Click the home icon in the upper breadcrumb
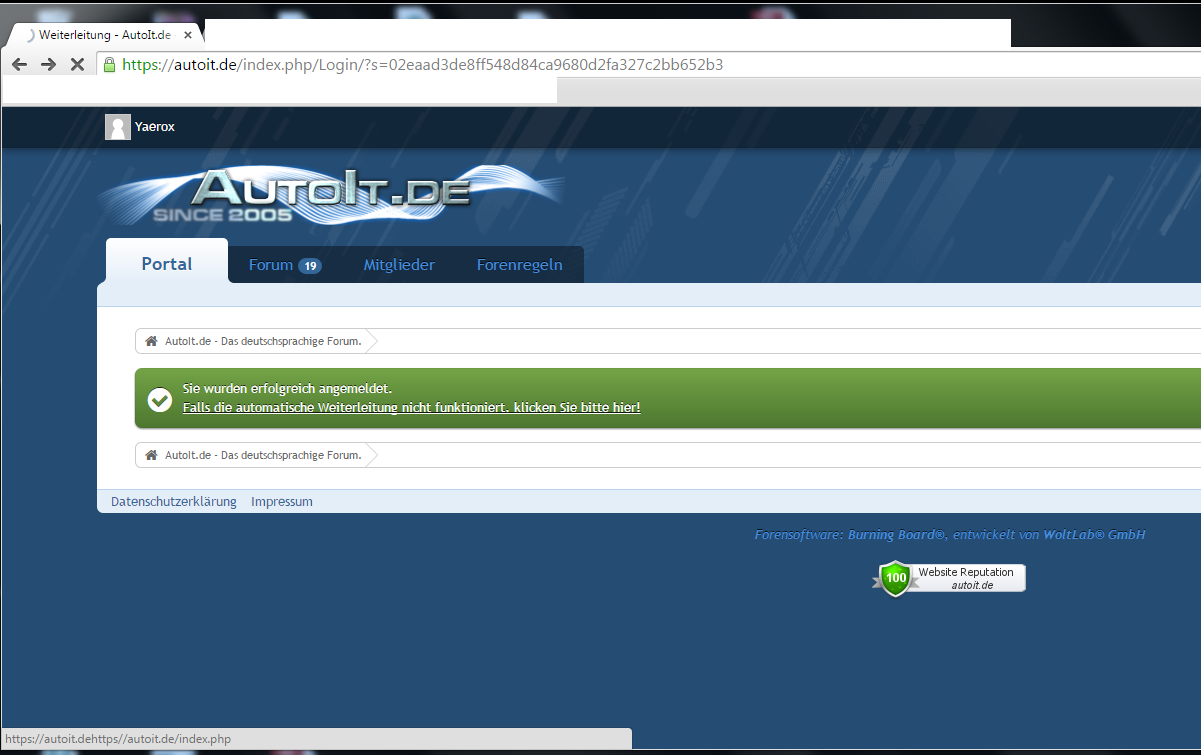The image size is (1201, 755). click(151, 341)
